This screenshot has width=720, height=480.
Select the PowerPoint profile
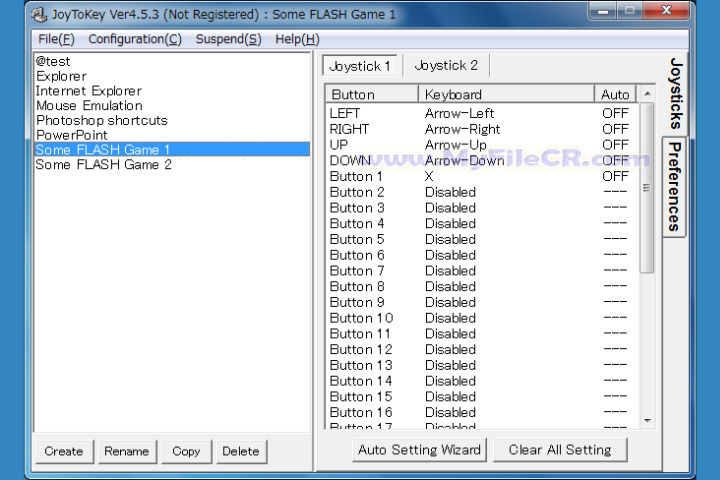pos(172,135)
